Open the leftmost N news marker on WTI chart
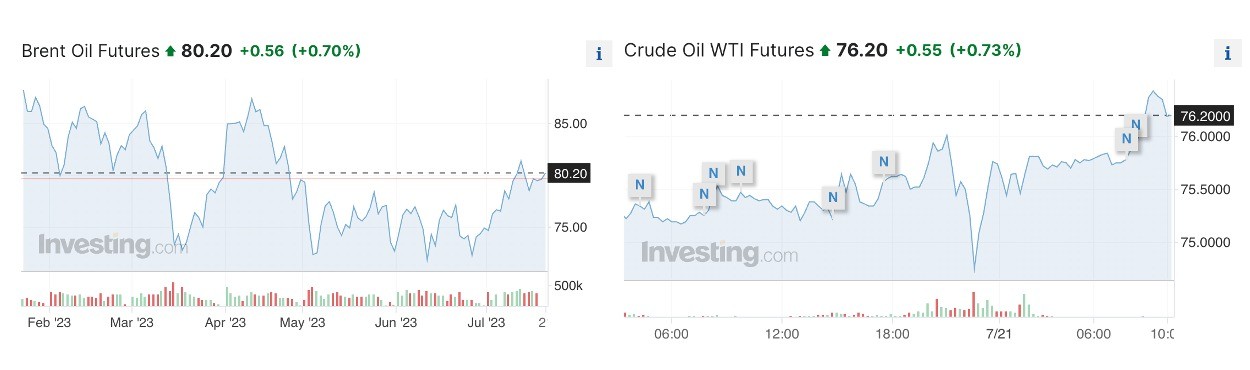 pos(640,185)
